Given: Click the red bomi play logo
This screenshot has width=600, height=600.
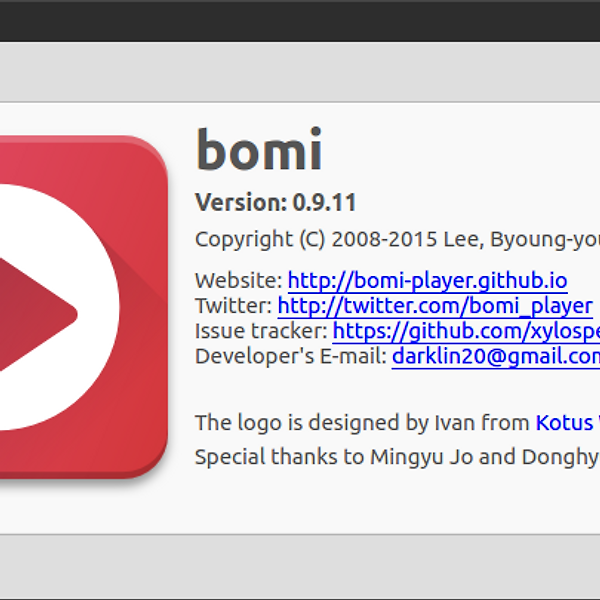Looking at the screenshot, I should 84,307.
